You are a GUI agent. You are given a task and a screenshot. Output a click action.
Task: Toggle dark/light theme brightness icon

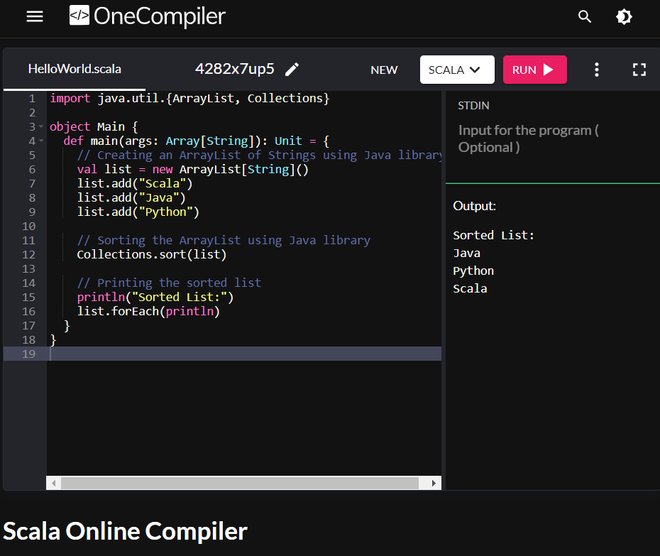pyautogui.click(x=624, y=17)
